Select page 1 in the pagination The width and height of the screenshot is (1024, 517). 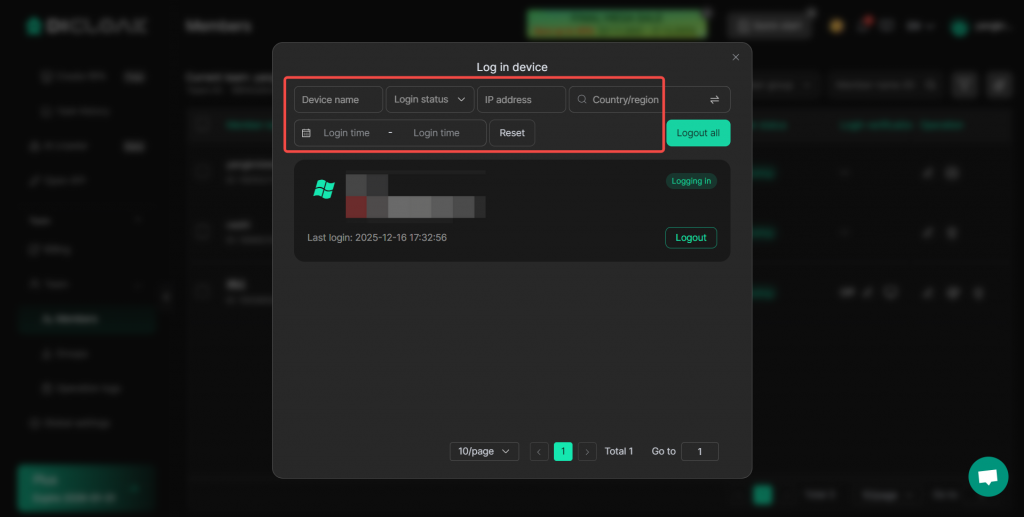(x=563, y=452)
